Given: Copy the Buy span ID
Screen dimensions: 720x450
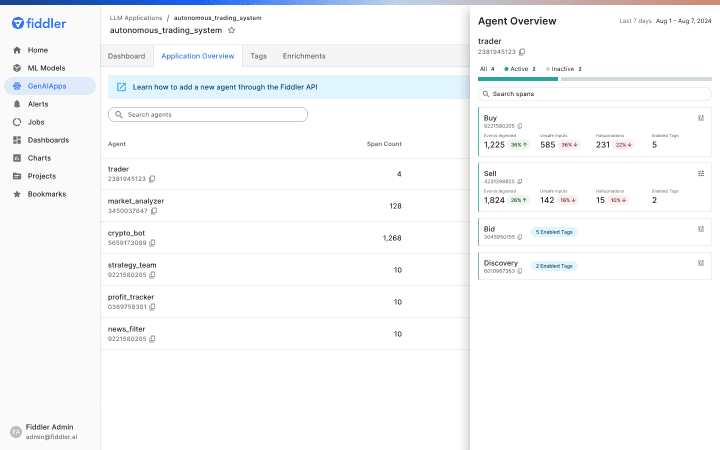Looking at the screenshot, I should [520, 126].
